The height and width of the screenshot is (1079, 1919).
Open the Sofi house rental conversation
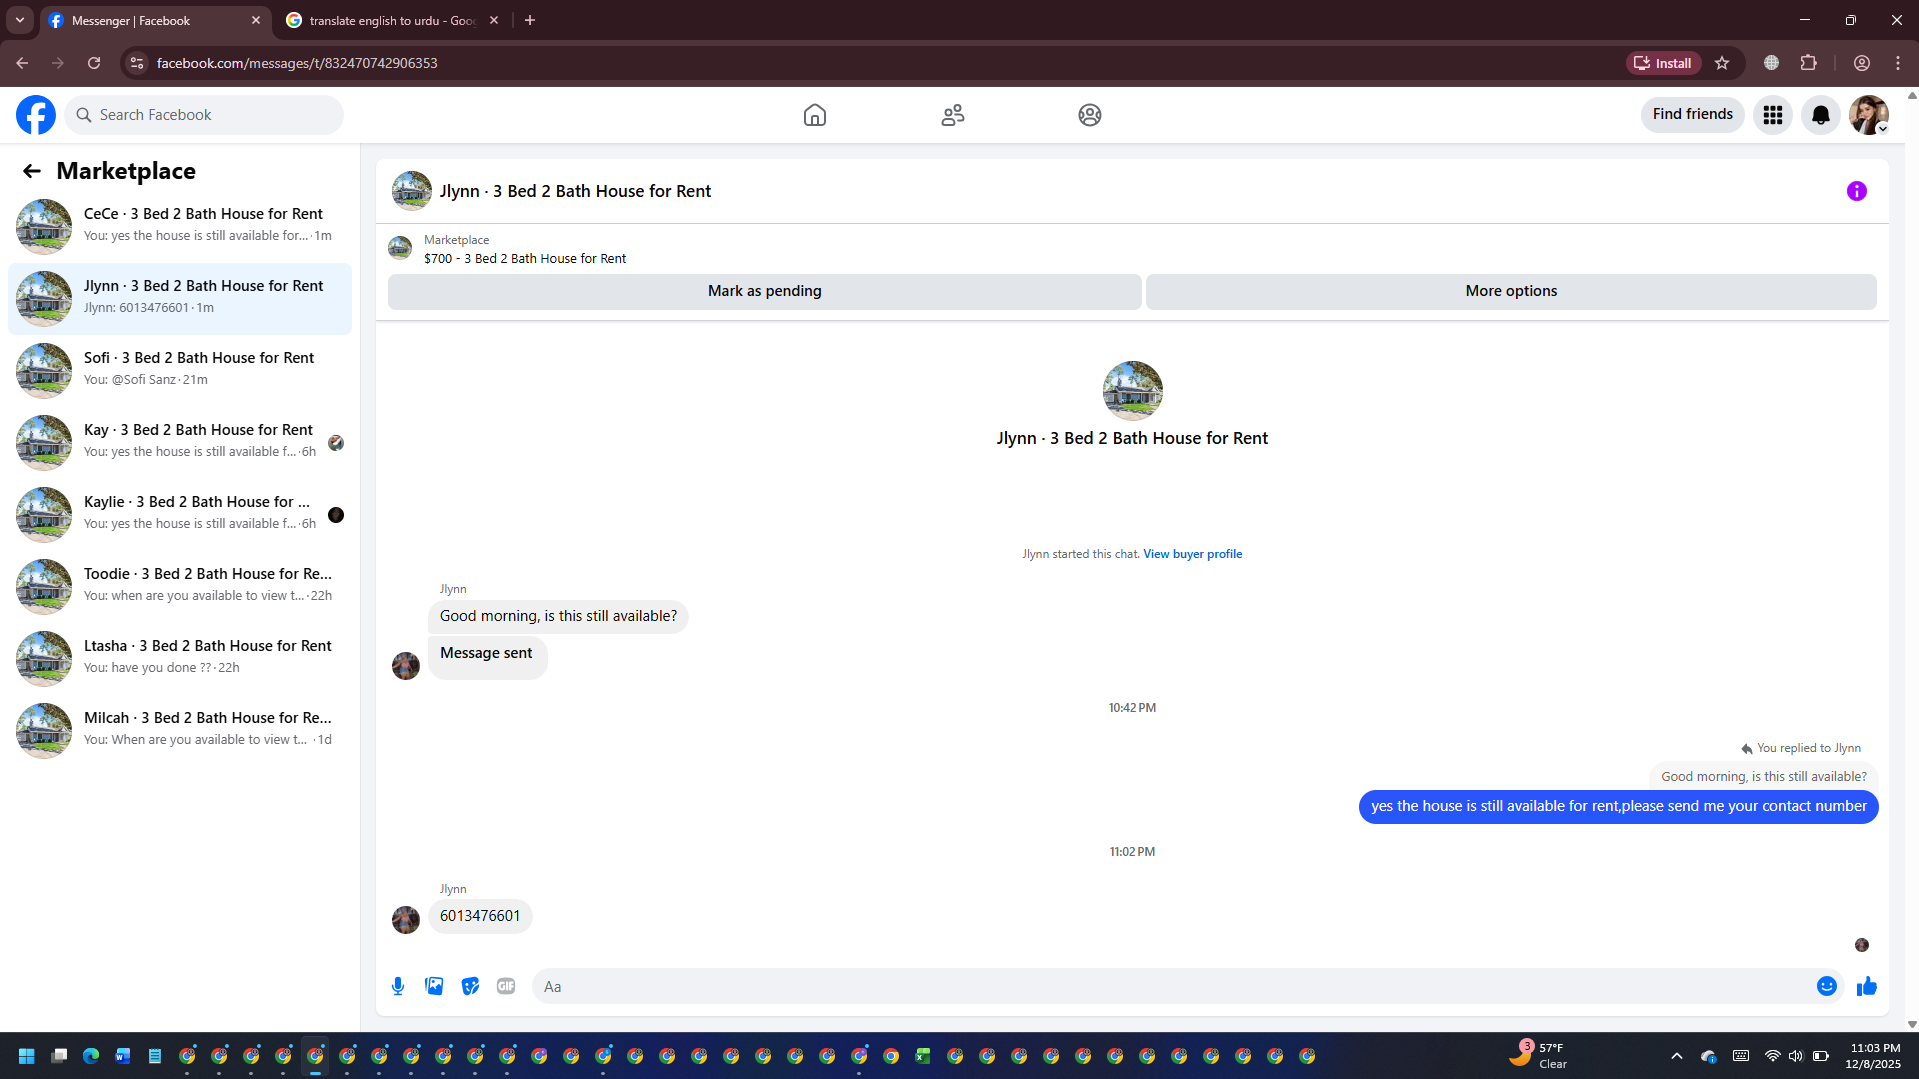tap(180, 370)
